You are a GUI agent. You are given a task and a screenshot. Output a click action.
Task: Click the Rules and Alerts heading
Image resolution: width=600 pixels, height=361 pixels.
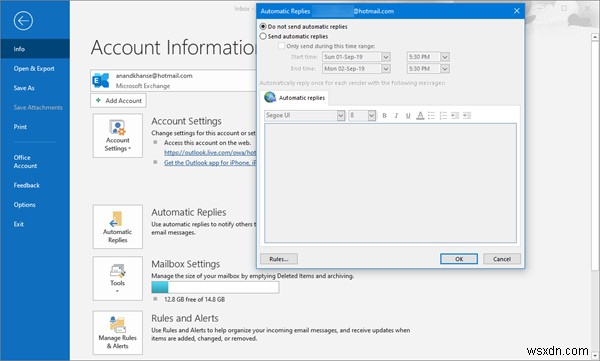(185, 319)
